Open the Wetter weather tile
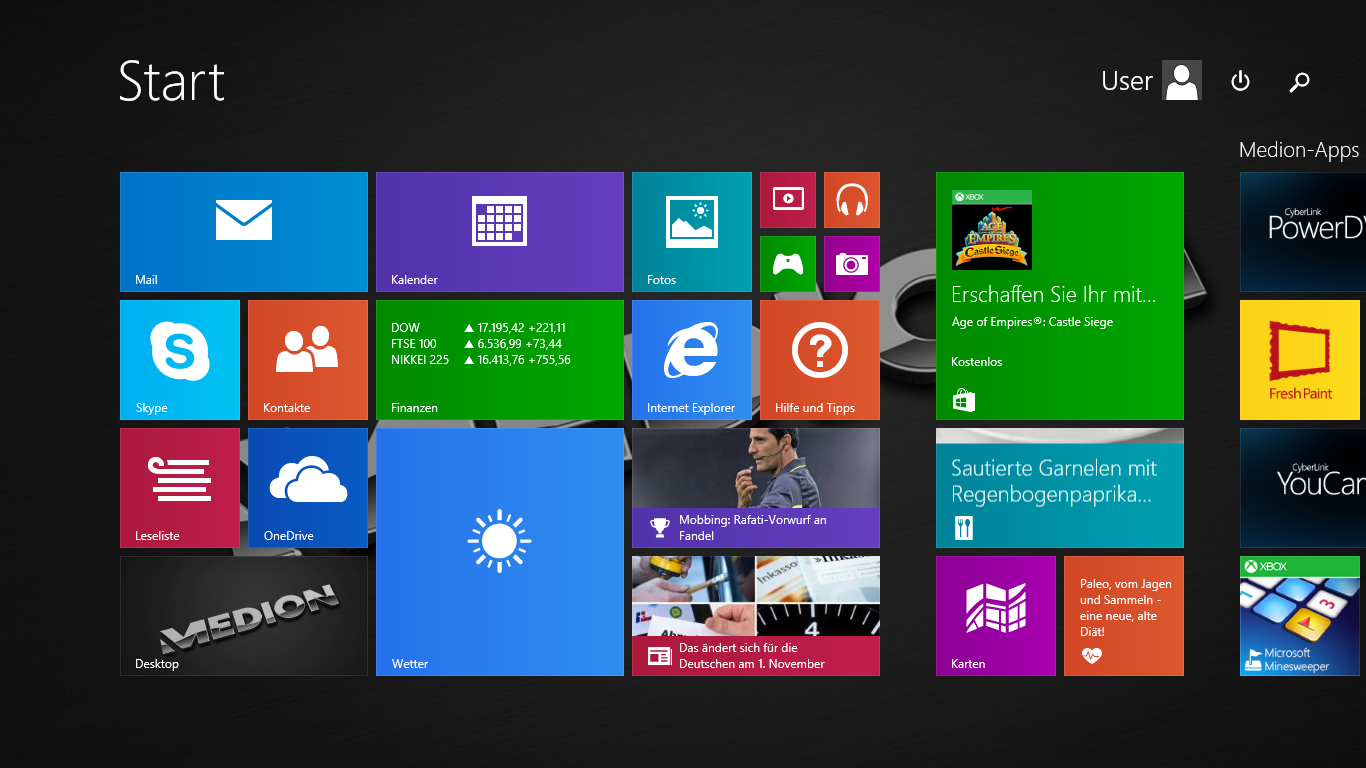The width and height of the screenshot is (1366, 768). pyautogui.click(x=500, y=552)
